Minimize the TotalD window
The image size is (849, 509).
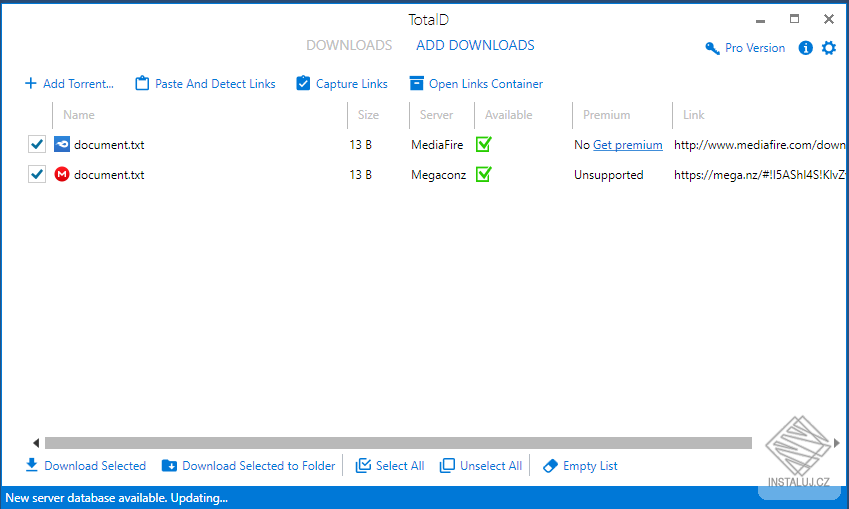(x=761, y=21)
